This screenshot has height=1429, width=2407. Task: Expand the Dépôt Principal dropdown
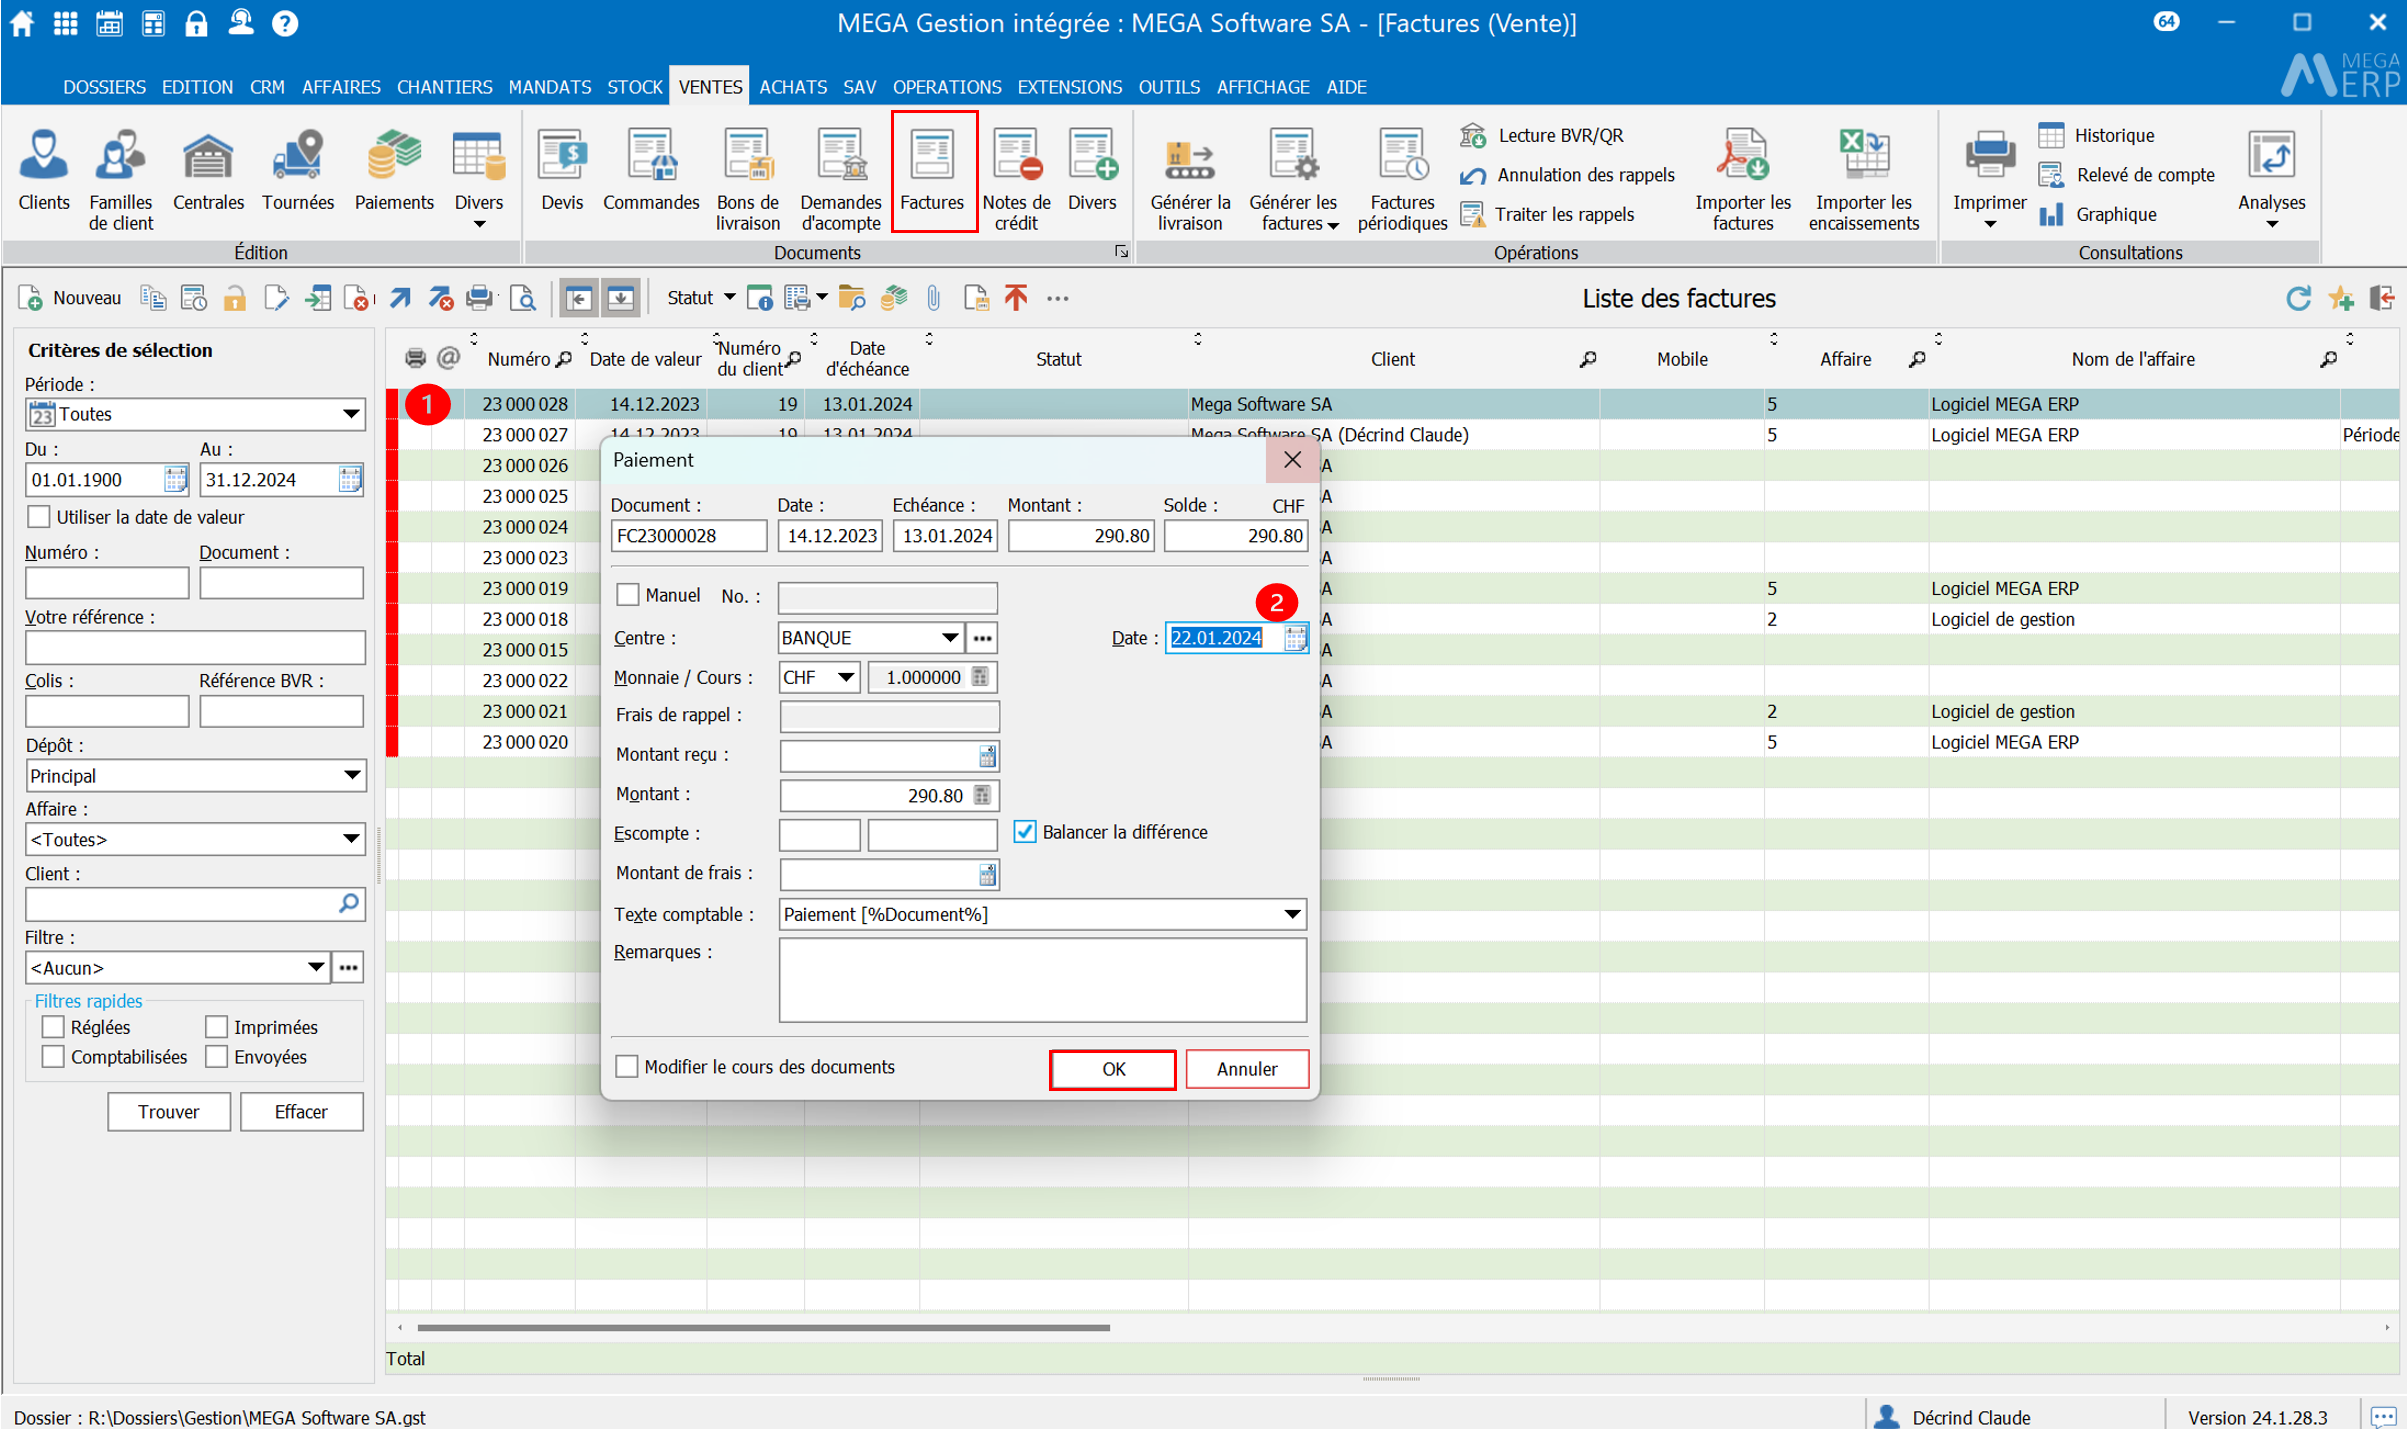point(350,776)
